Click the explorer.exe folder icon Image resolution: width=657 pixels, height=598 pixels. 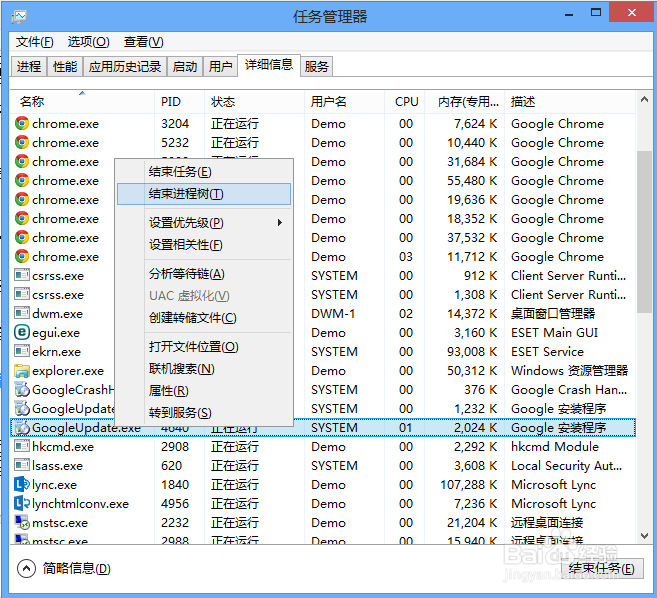pyautogui.click(x=22, y=370)
